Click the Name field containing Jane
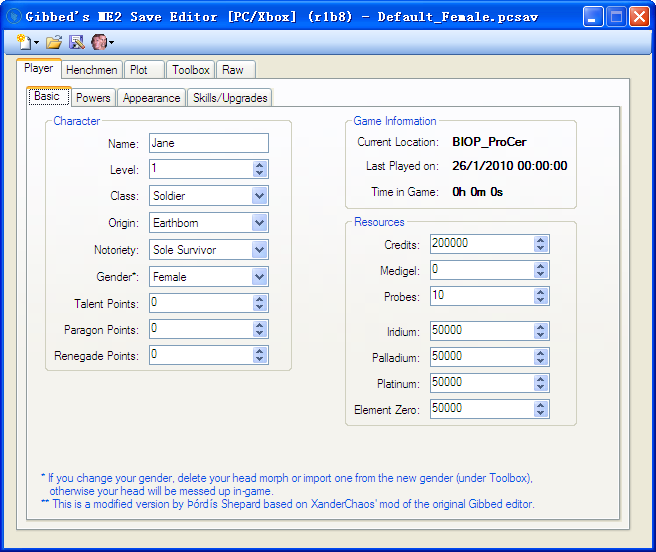Viewport: 656px width, 552px height. coord(209,143)
